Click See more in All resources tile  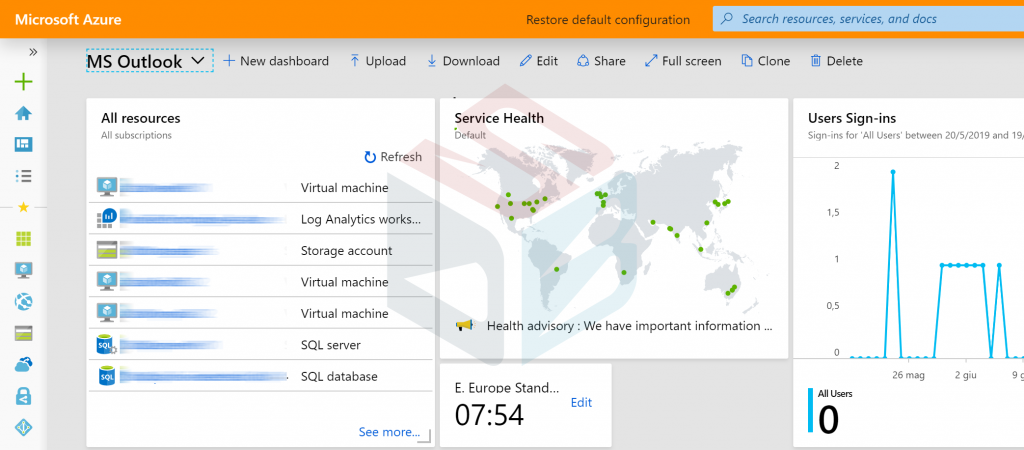(x=389, y=432)
